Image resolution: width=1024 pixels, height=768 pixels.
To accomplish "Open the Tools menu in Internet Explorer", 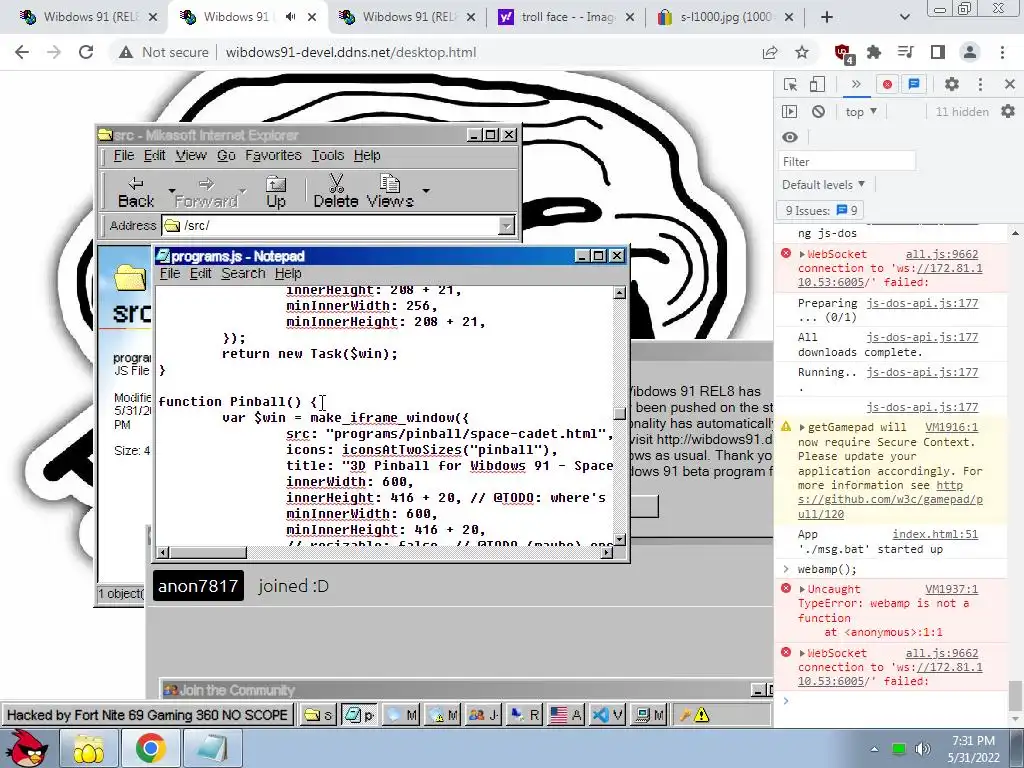I will [327, 155].
